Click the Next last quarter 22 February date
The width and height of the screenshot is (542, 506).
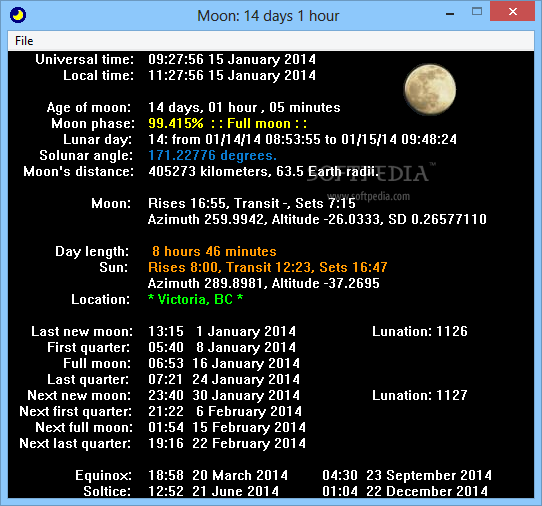click(227, 443)
